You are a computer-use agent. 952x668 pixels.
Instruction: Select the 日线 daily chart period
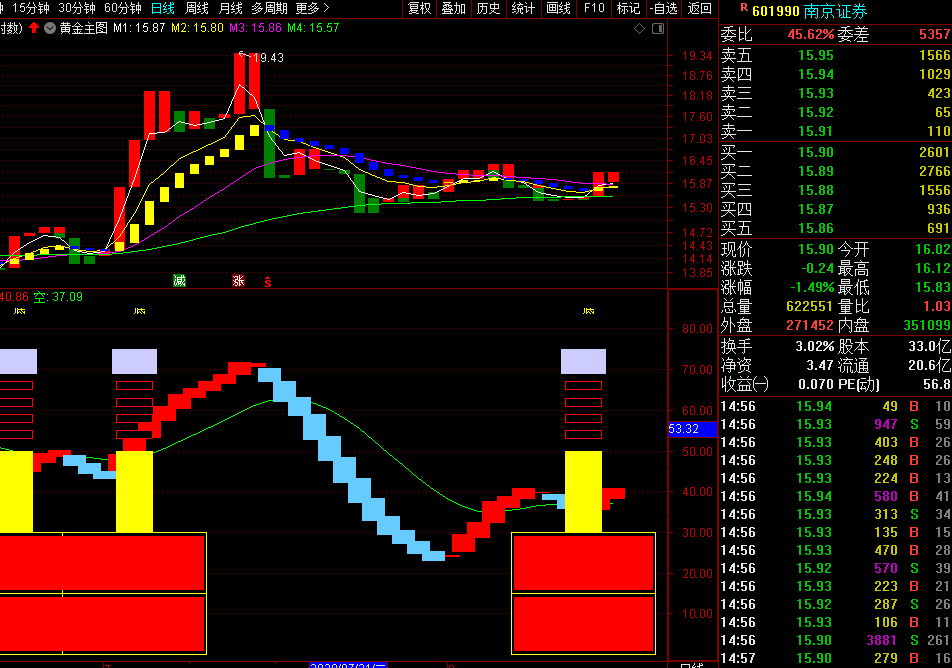click(x=162, y=8)
